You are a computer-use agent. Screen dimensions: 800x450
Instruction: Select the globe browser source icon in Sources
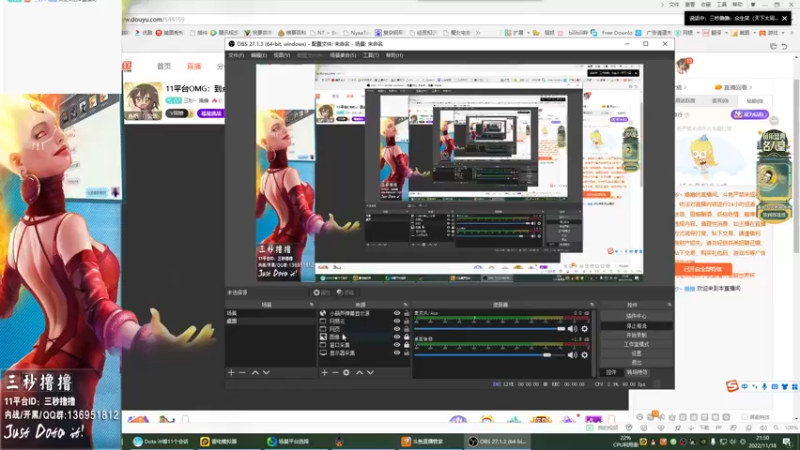point(323,313)
